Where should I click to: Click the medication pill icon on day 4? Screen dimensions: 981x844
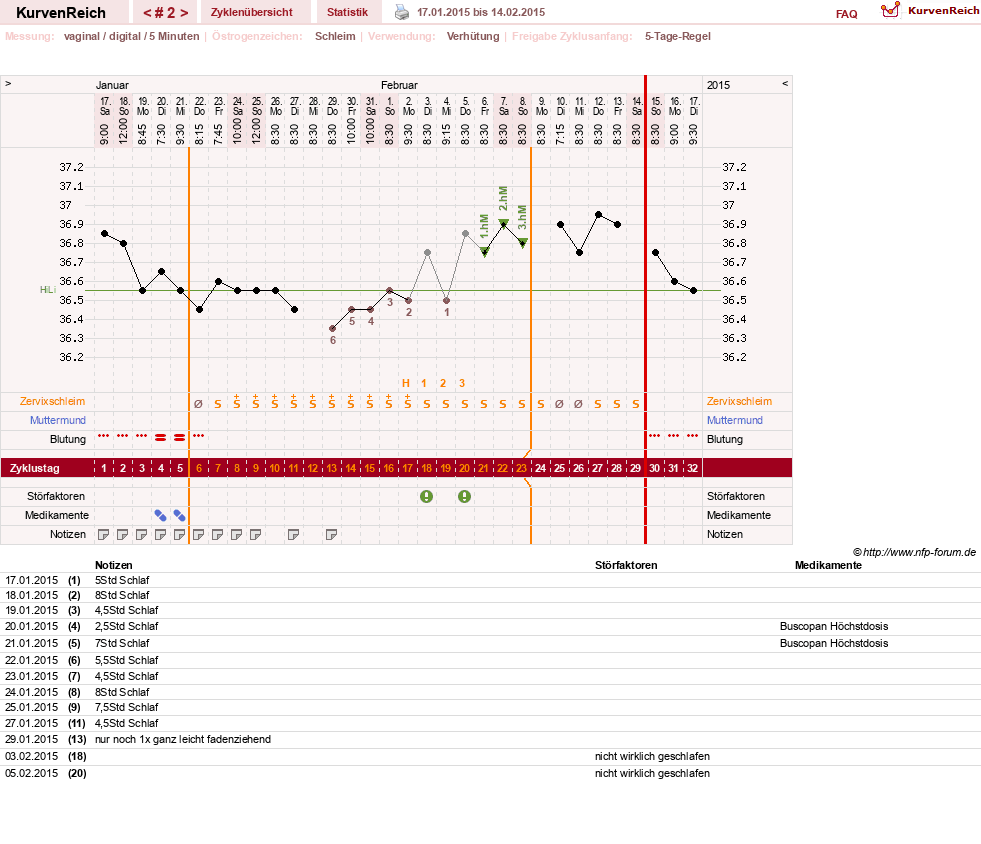pos(161,516)
